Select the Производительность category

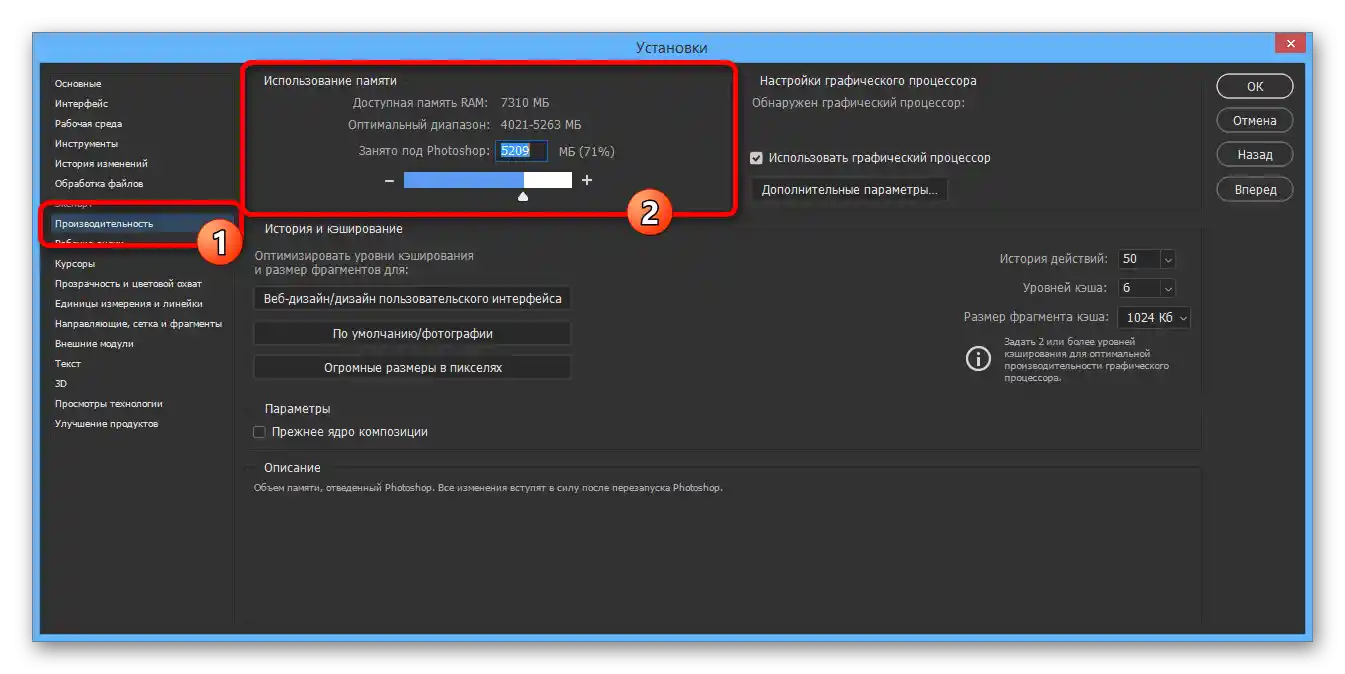[x=104, y=224]
